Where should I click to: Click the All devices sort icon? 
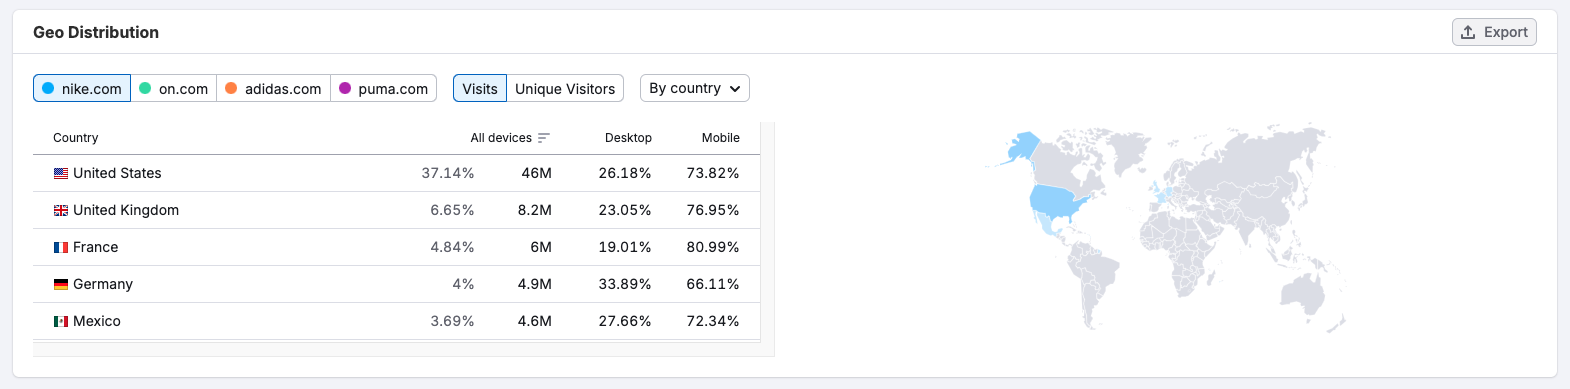(x=544, y=138)
